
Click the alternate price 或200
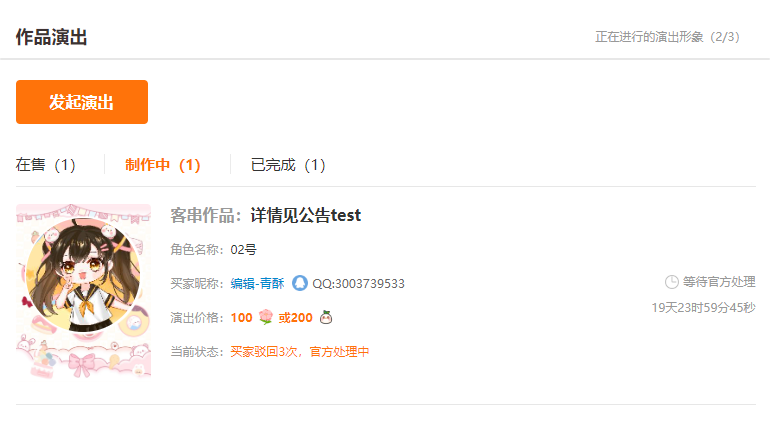tap(295, 318)
